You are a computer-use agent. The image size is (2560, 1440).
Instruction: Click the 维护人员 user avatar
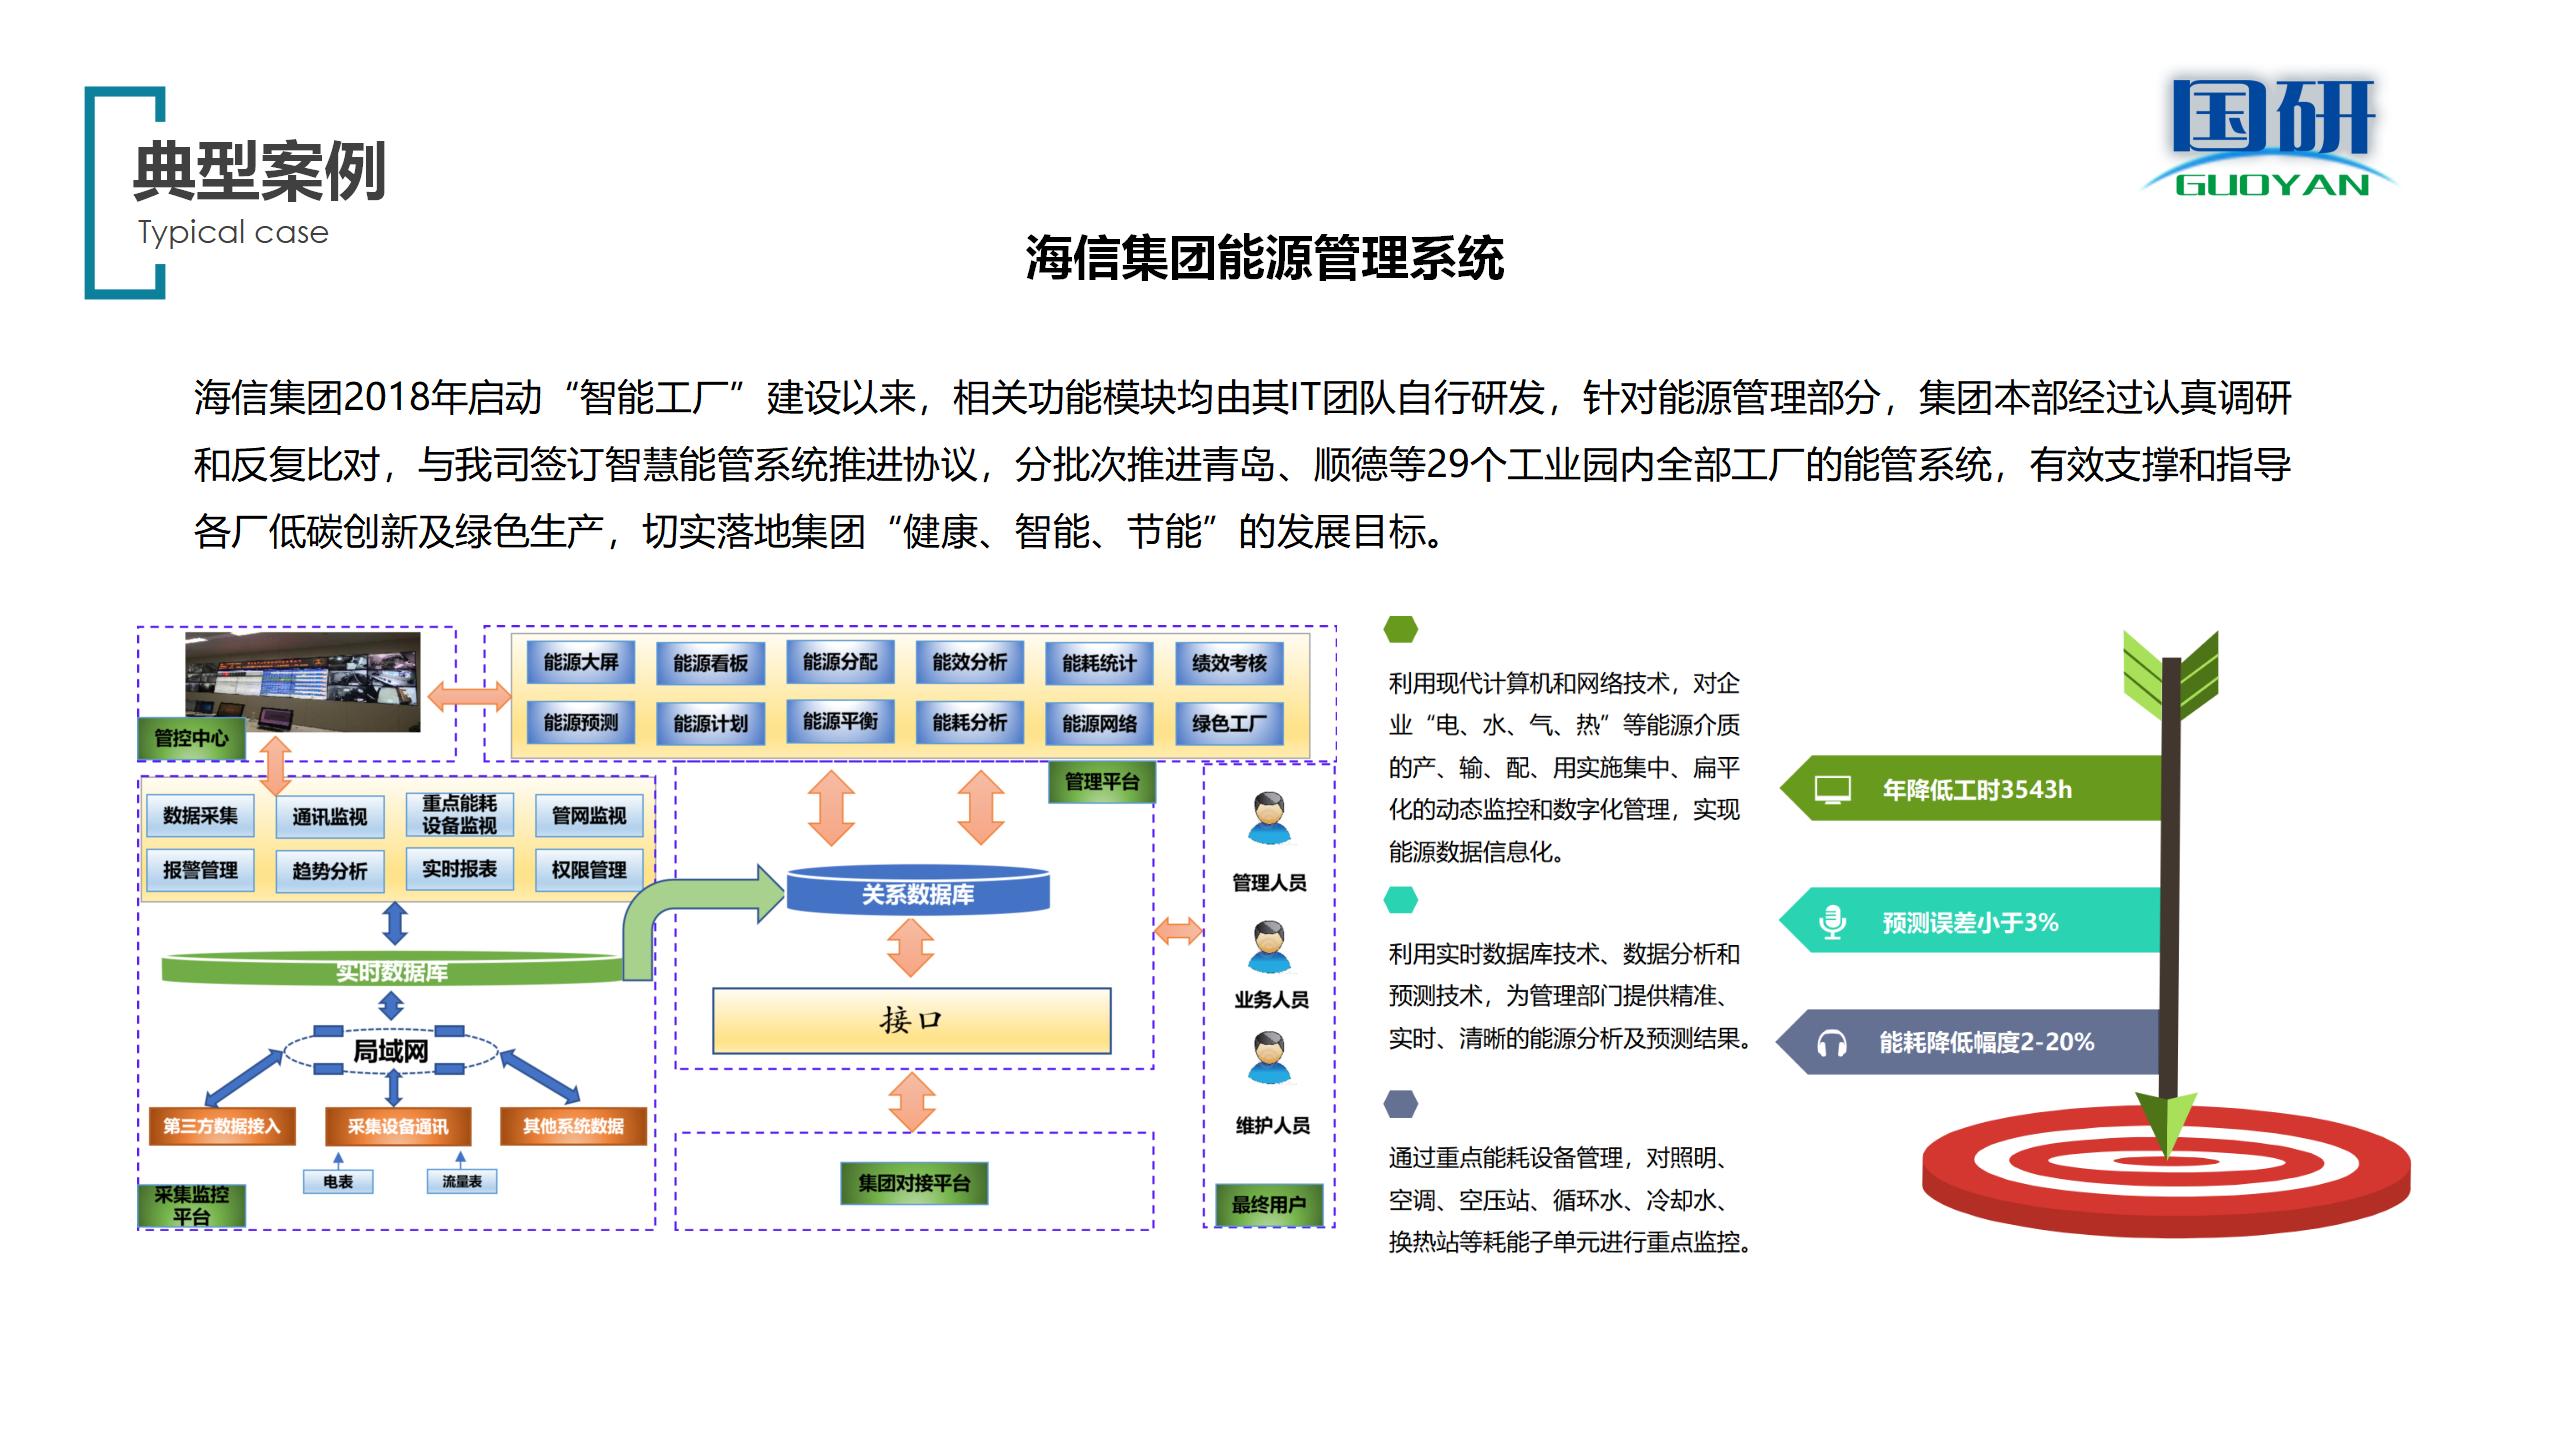[1269, 1058]
